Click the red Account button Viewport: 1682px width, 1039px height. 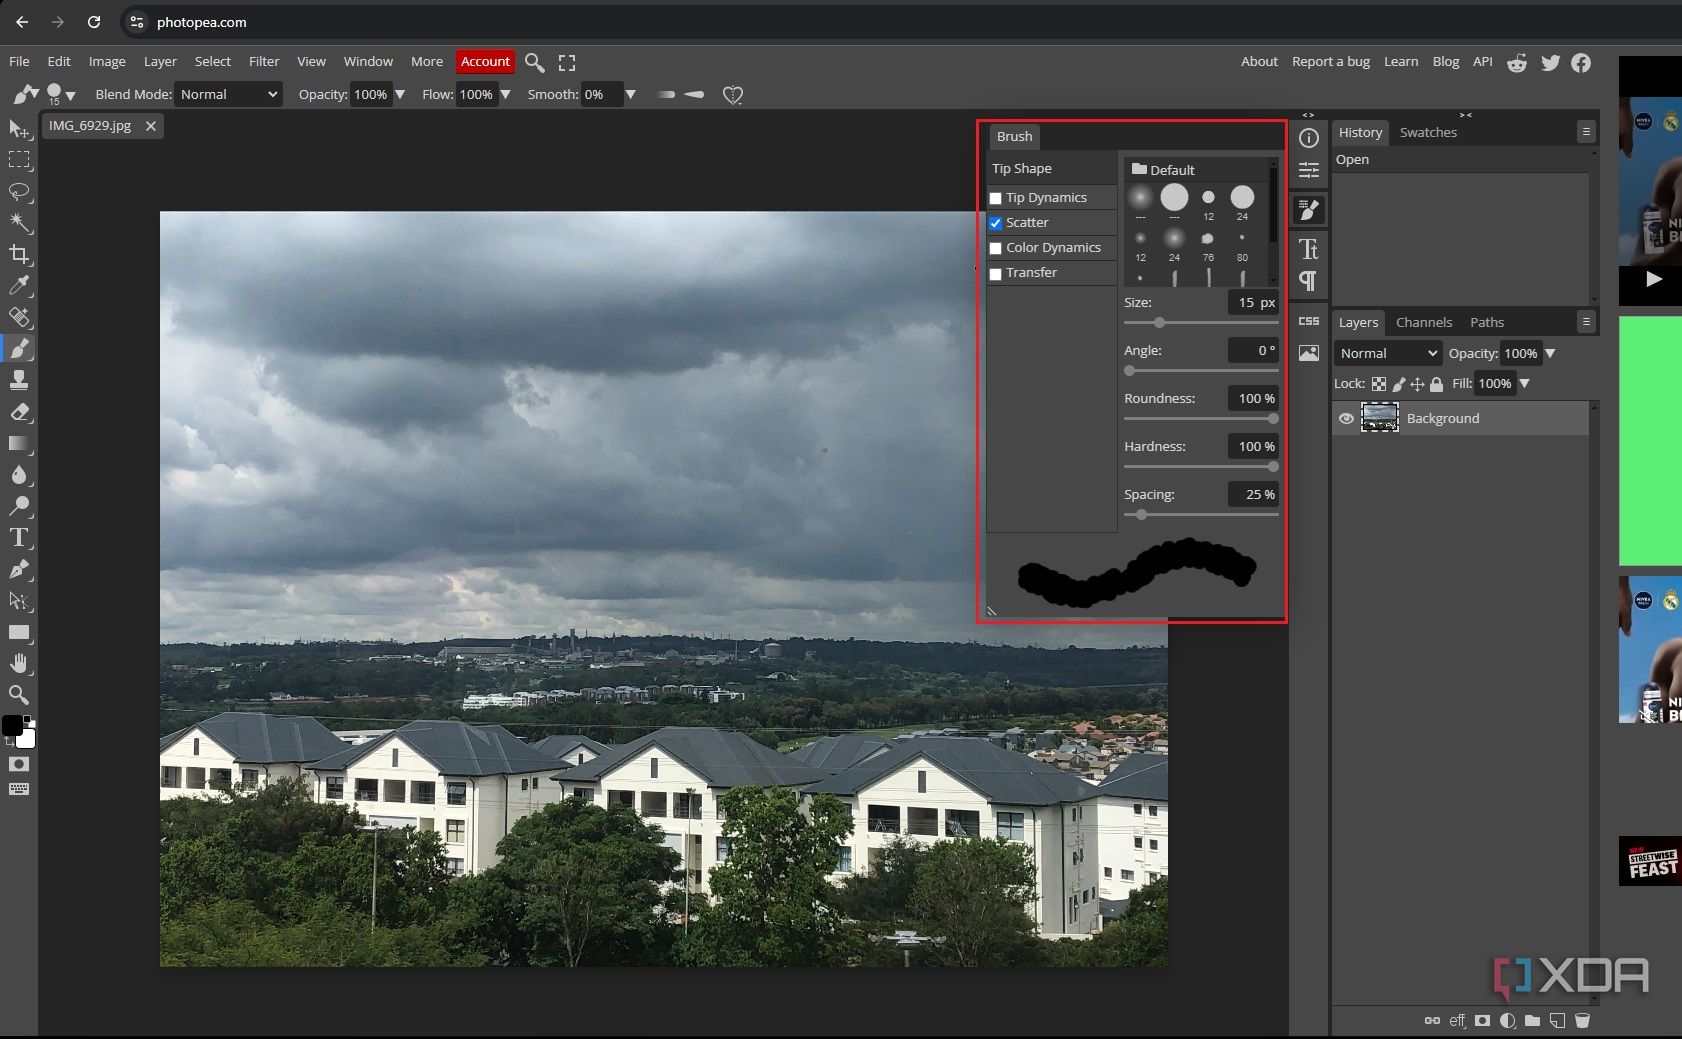(485, 61)
